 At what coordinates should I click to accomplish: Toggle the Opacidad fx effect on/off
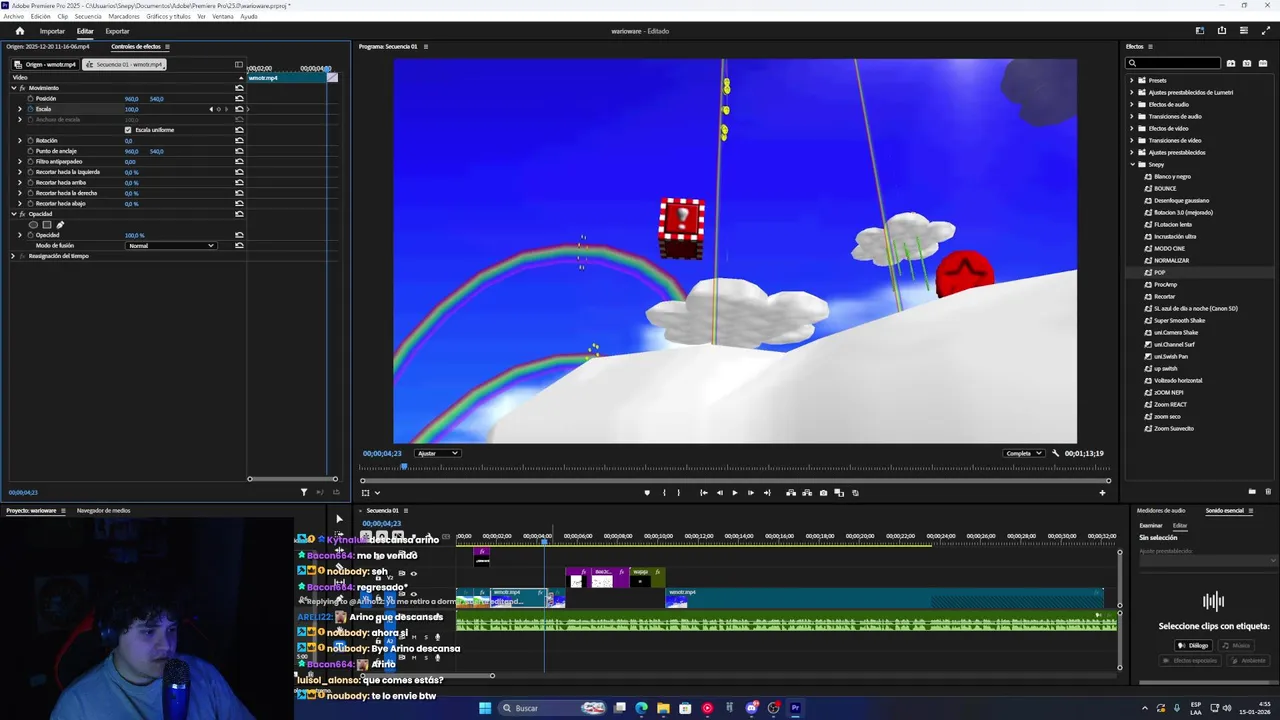point(23,214)
